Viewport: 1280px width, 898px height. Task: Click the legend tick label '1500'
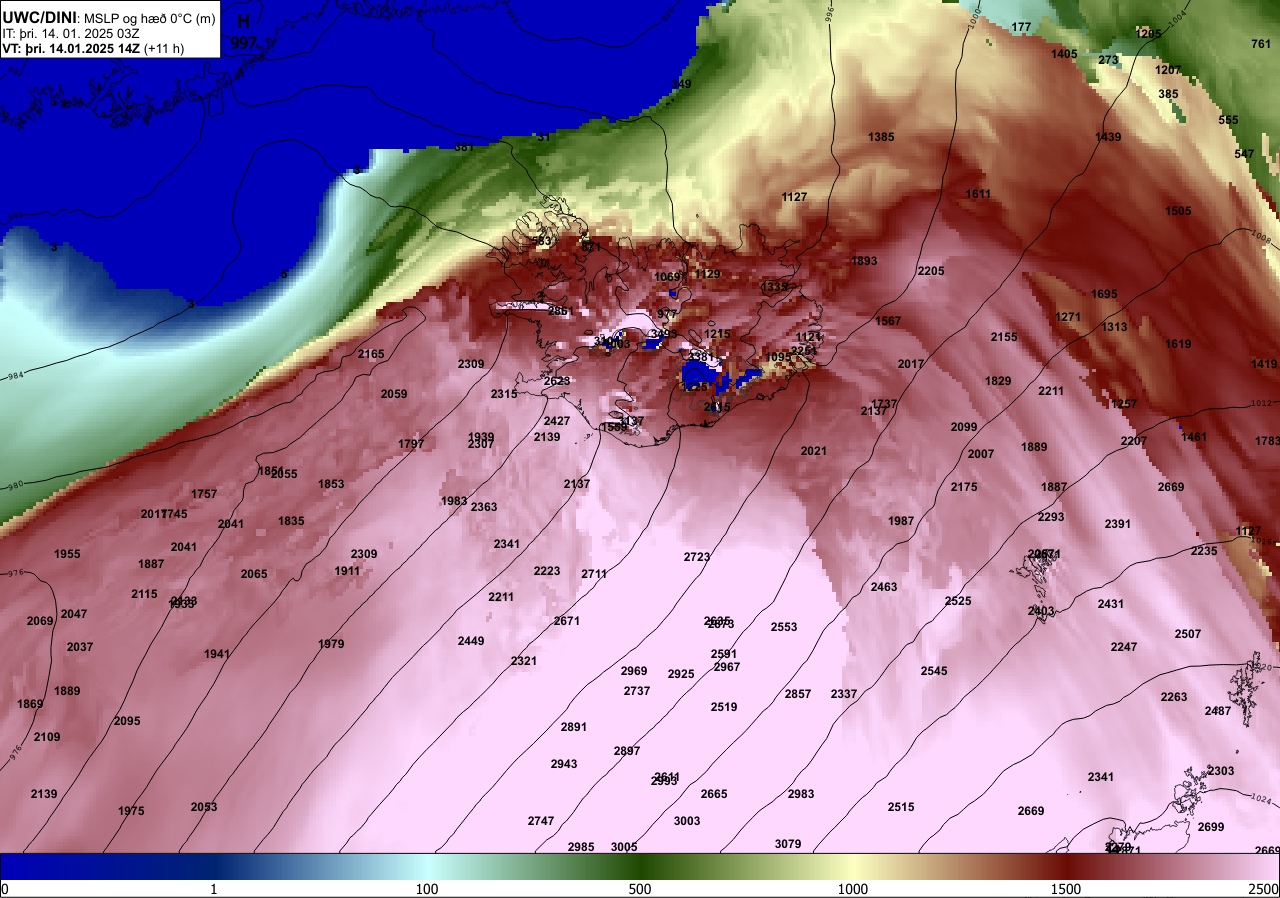pos(1066,889)
